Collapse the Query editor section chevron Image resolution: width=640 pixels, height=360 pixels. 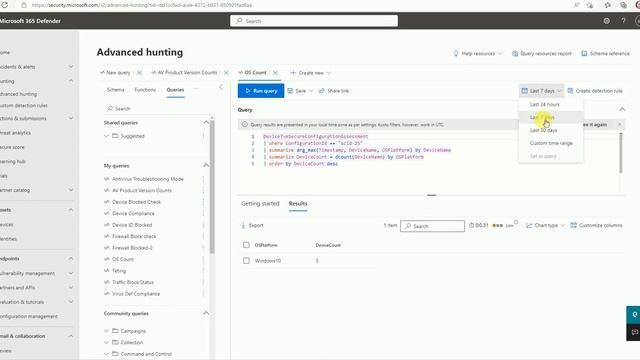pyautogui.click(x=622, y=109)
